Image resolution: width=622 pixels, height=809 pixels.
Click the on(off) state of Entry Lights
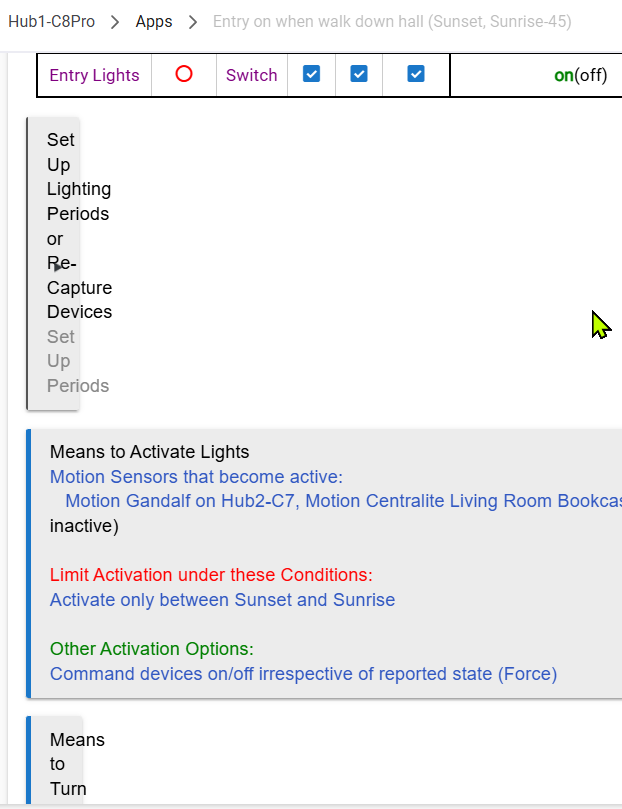[x=580, y=75]
